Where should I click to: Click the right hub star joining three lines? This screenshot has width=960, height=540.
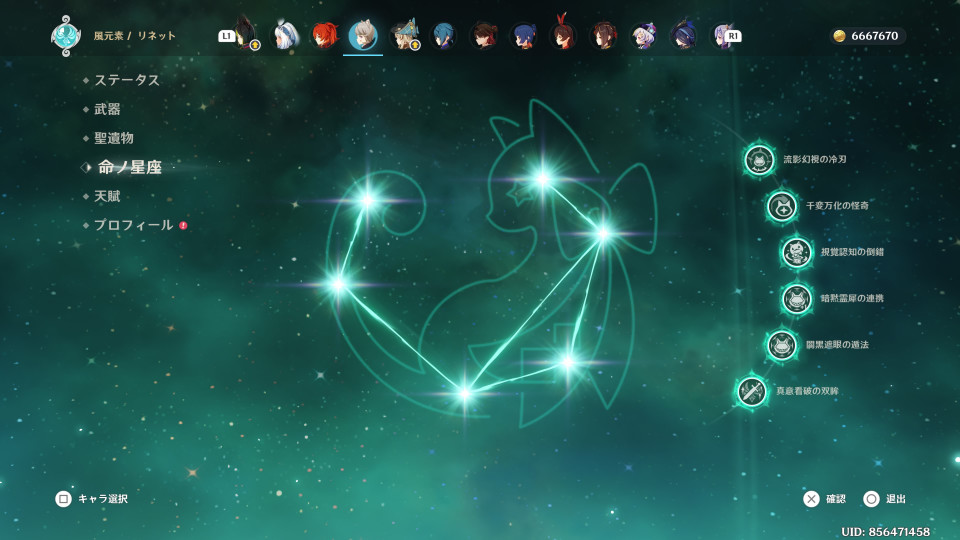[x=603, y=233]
